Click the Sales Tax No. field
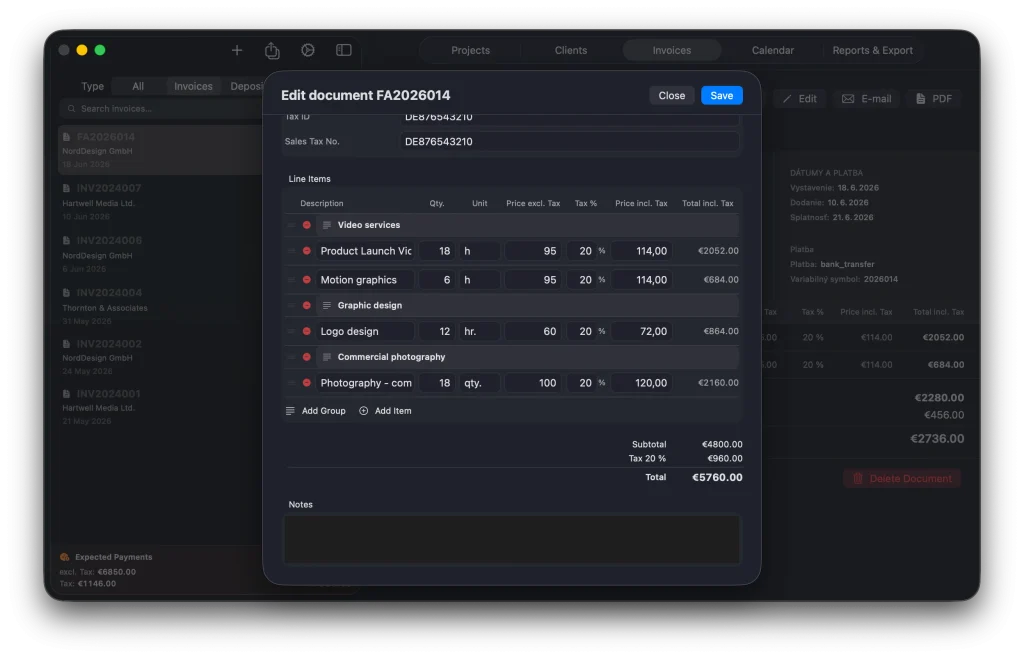 click(x=569, y=142)
